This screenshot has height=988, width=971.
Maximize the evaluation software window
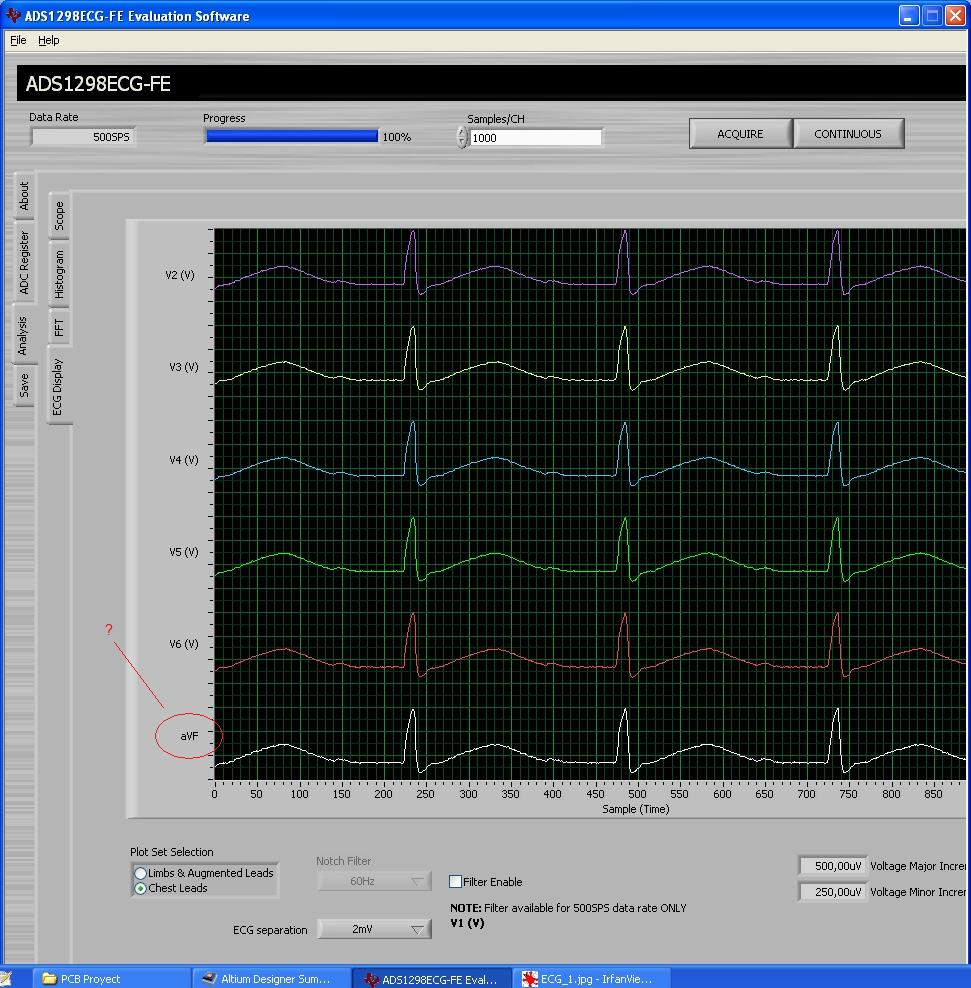coord(932,15)
